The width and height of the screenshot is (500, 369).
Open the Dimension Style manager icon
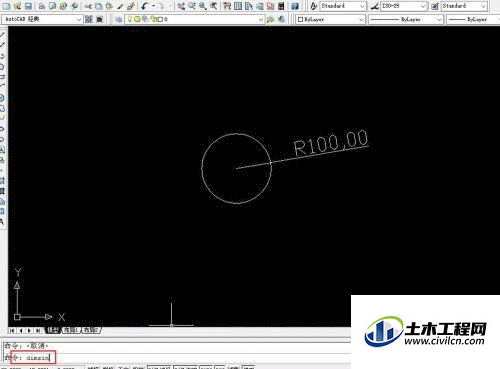[375, 6]
